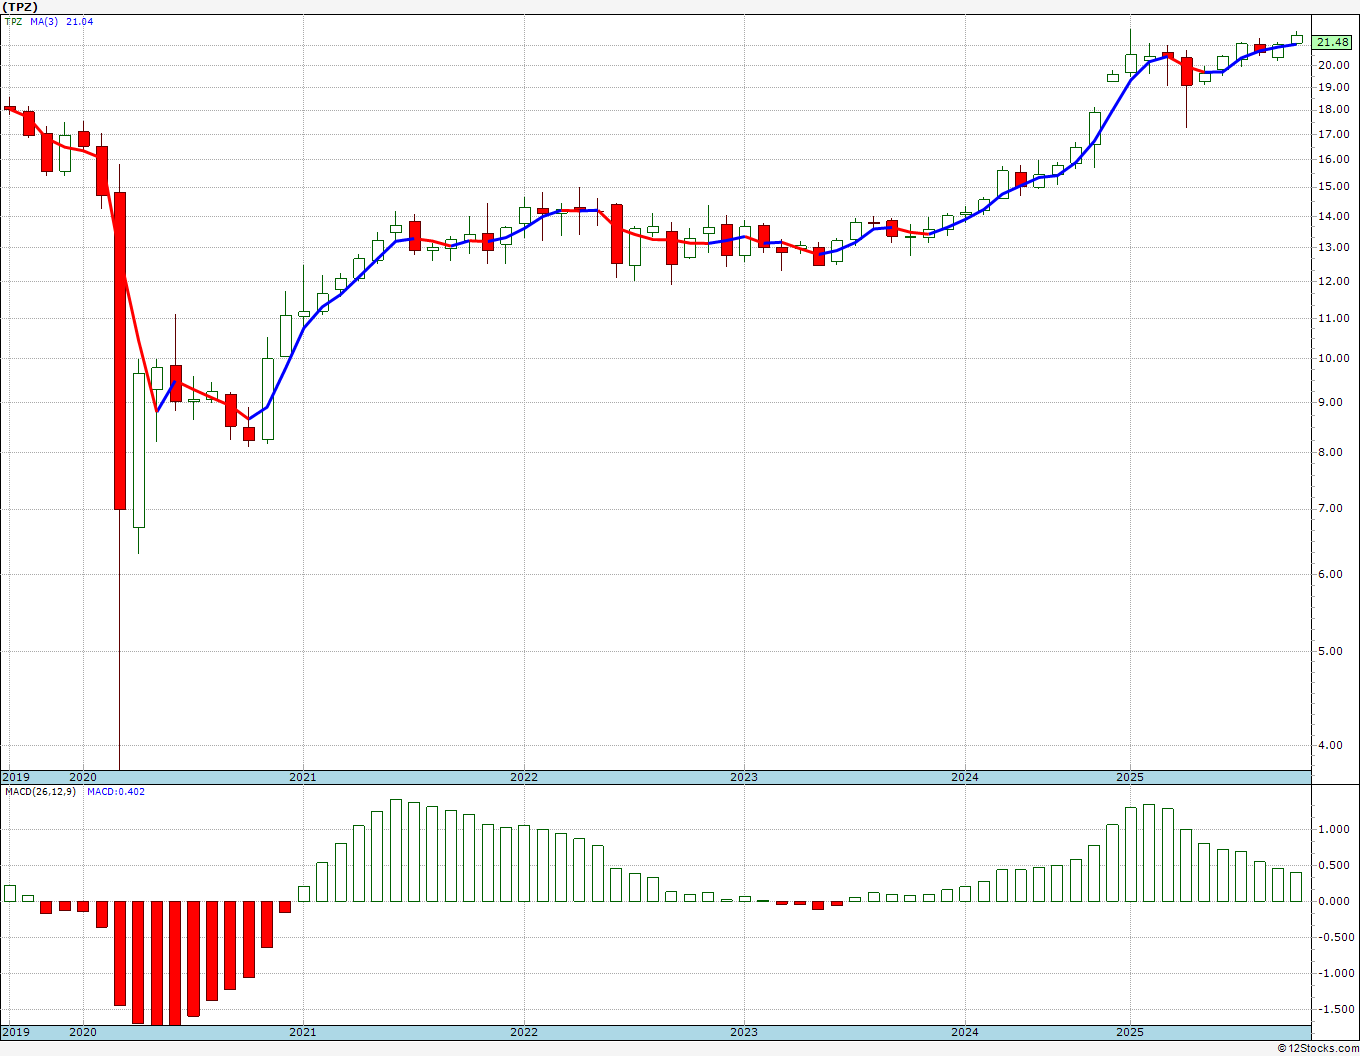The image size is (1360, 1056).
Task: Click the "15.00" price axis label
Action: [x=1333, y=186]
